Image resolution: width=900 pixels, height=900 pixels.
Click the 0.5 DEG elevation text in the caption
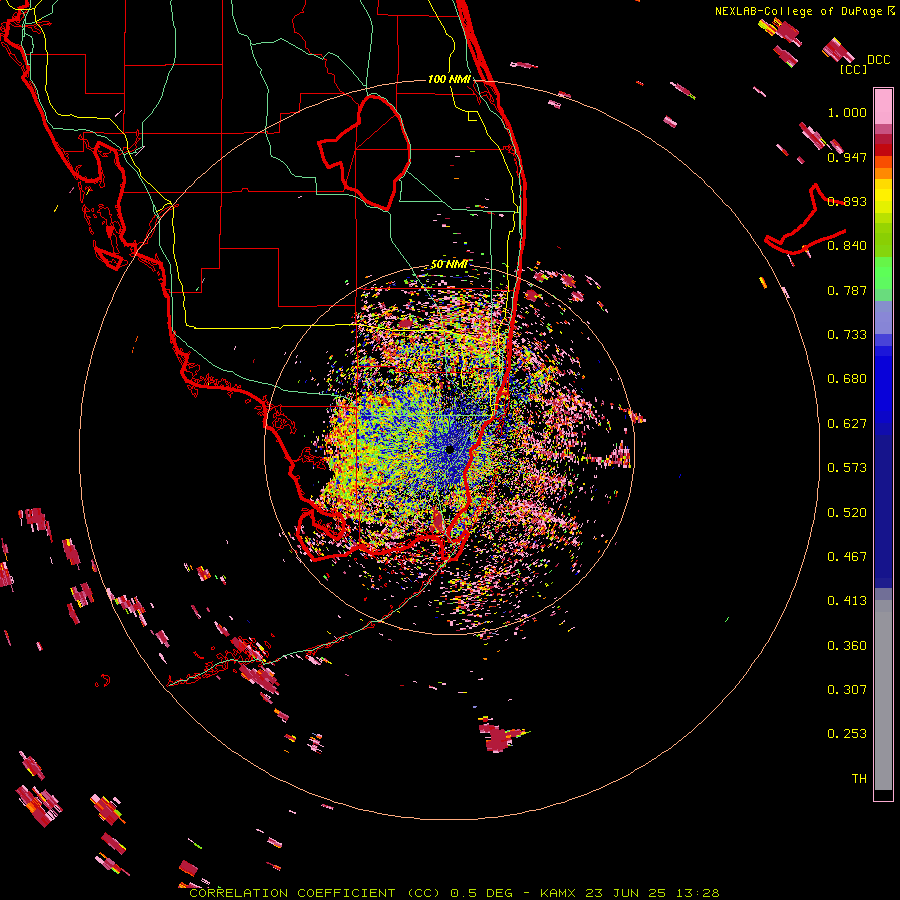482,893
